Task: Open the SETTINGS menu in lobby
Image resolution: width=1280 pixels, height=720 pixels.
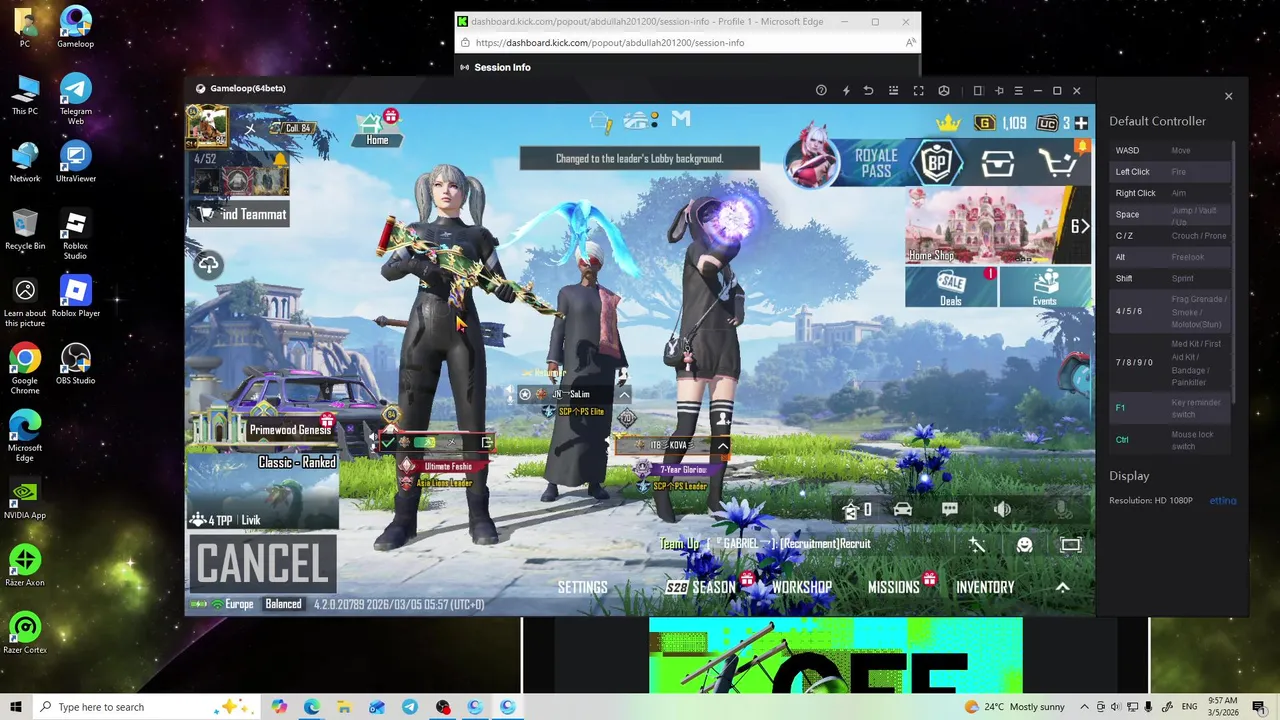Action: 583,587
